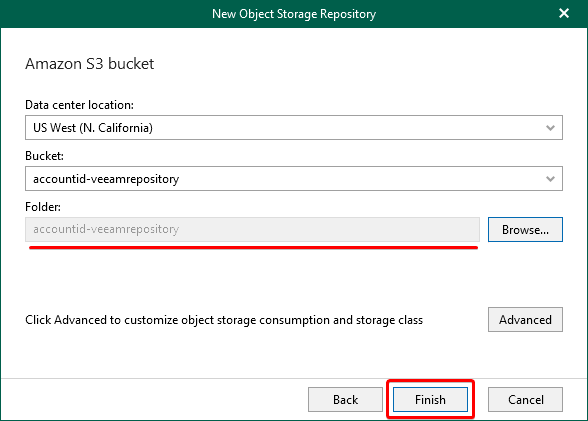This screenshot has width=588, height=421.
Task: Click the red underline beneath the Folder field
Action: point(254,247)
